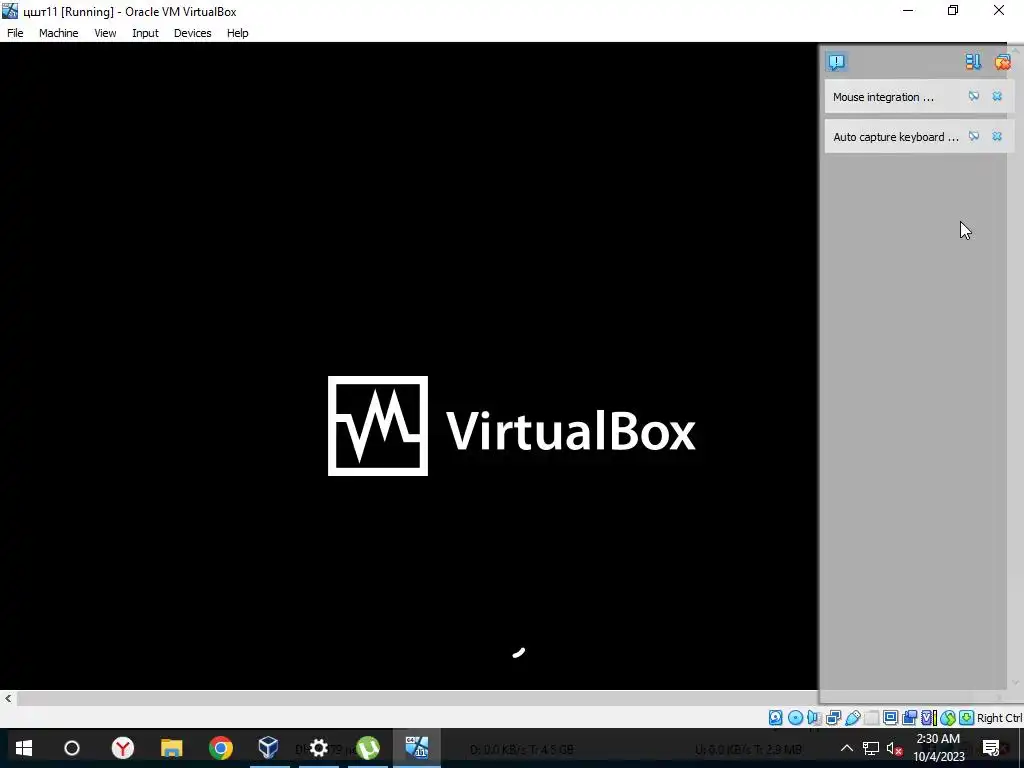Click the horizontal scrollbar left arrow

pyautogui.click(x=8, y=699)
